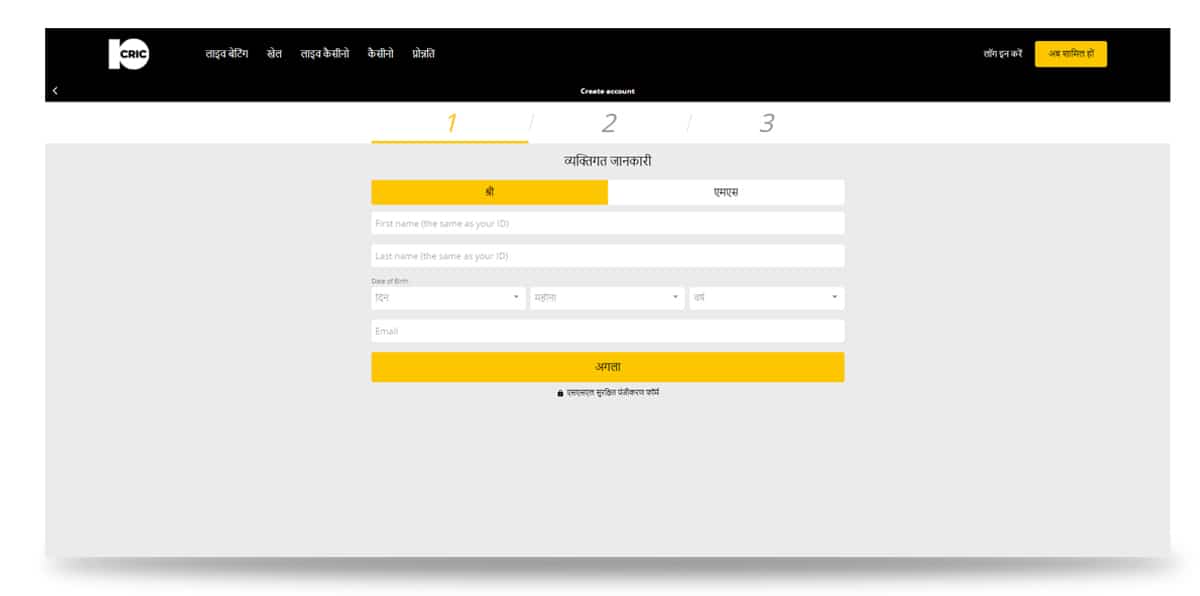Open the 10CRIC logo home link

pyautogui.click(x=128, y=54)
